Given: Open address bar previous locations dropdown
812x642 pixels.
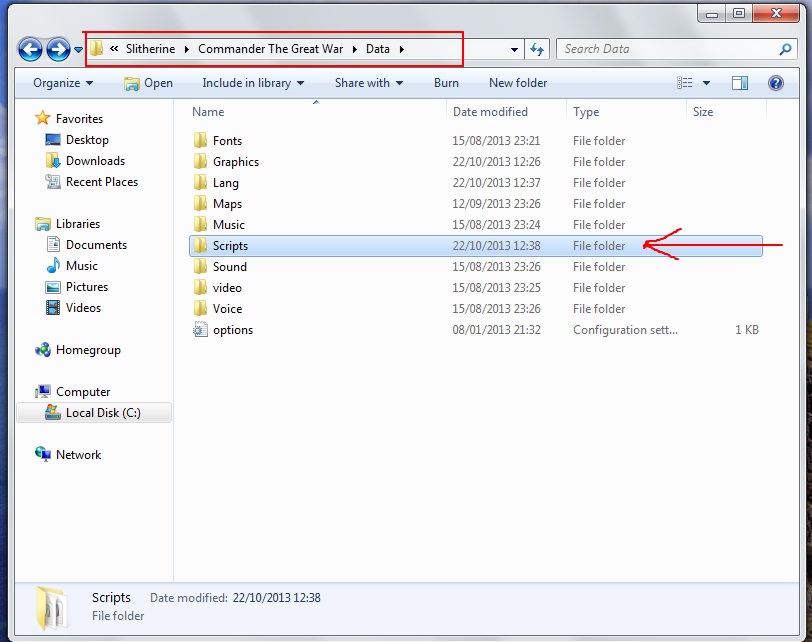Looking at the screenshot, I should coord(514,50).
